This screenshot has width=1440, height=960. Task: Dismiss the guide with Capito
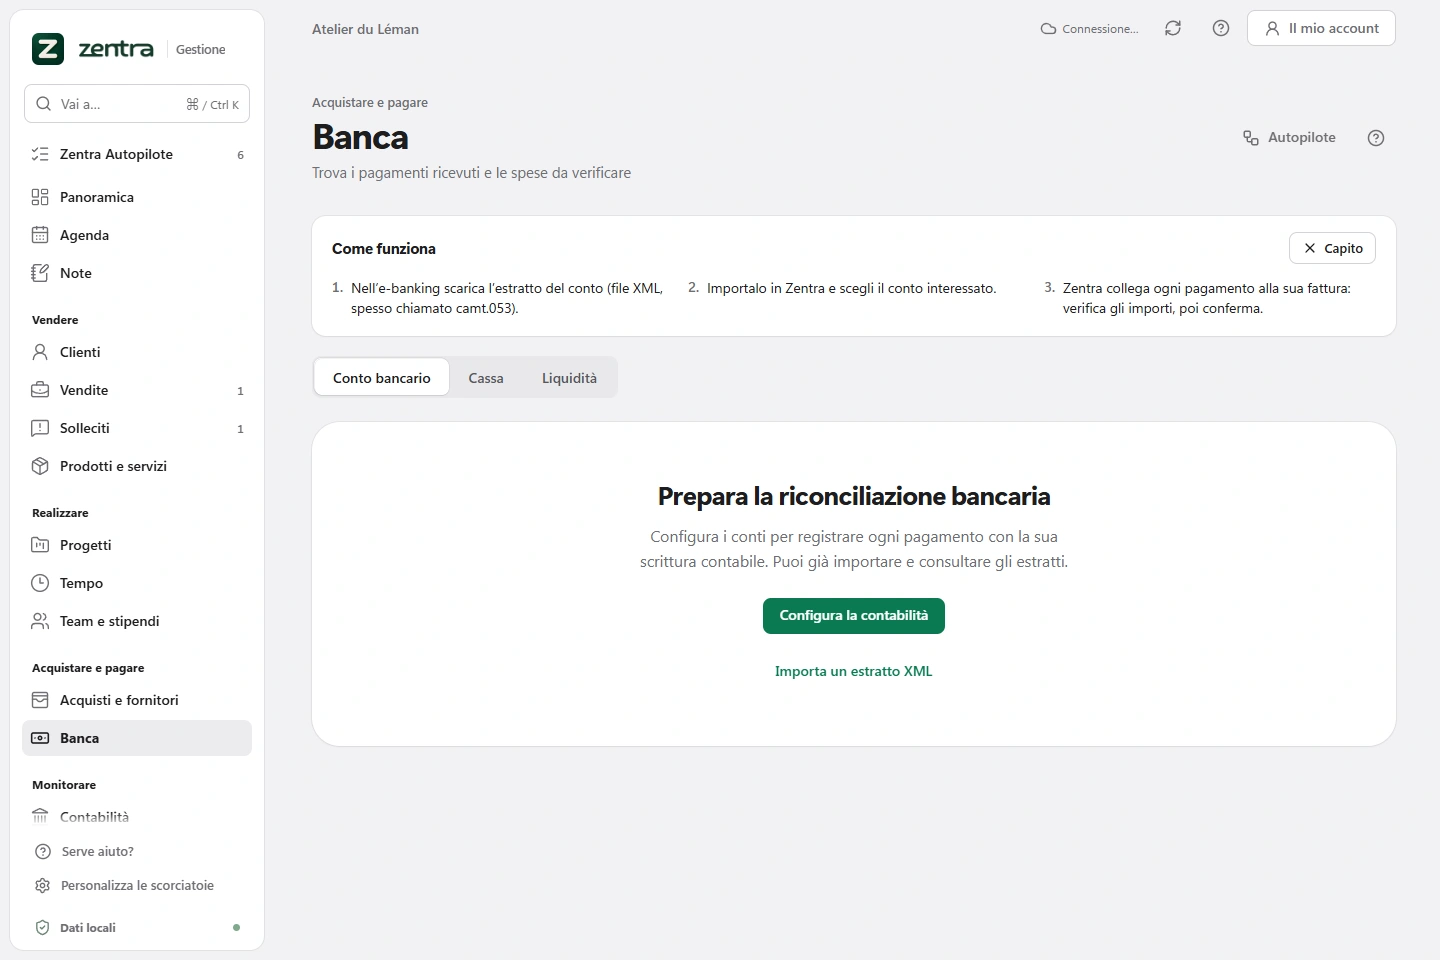(x=1333, y=248)
